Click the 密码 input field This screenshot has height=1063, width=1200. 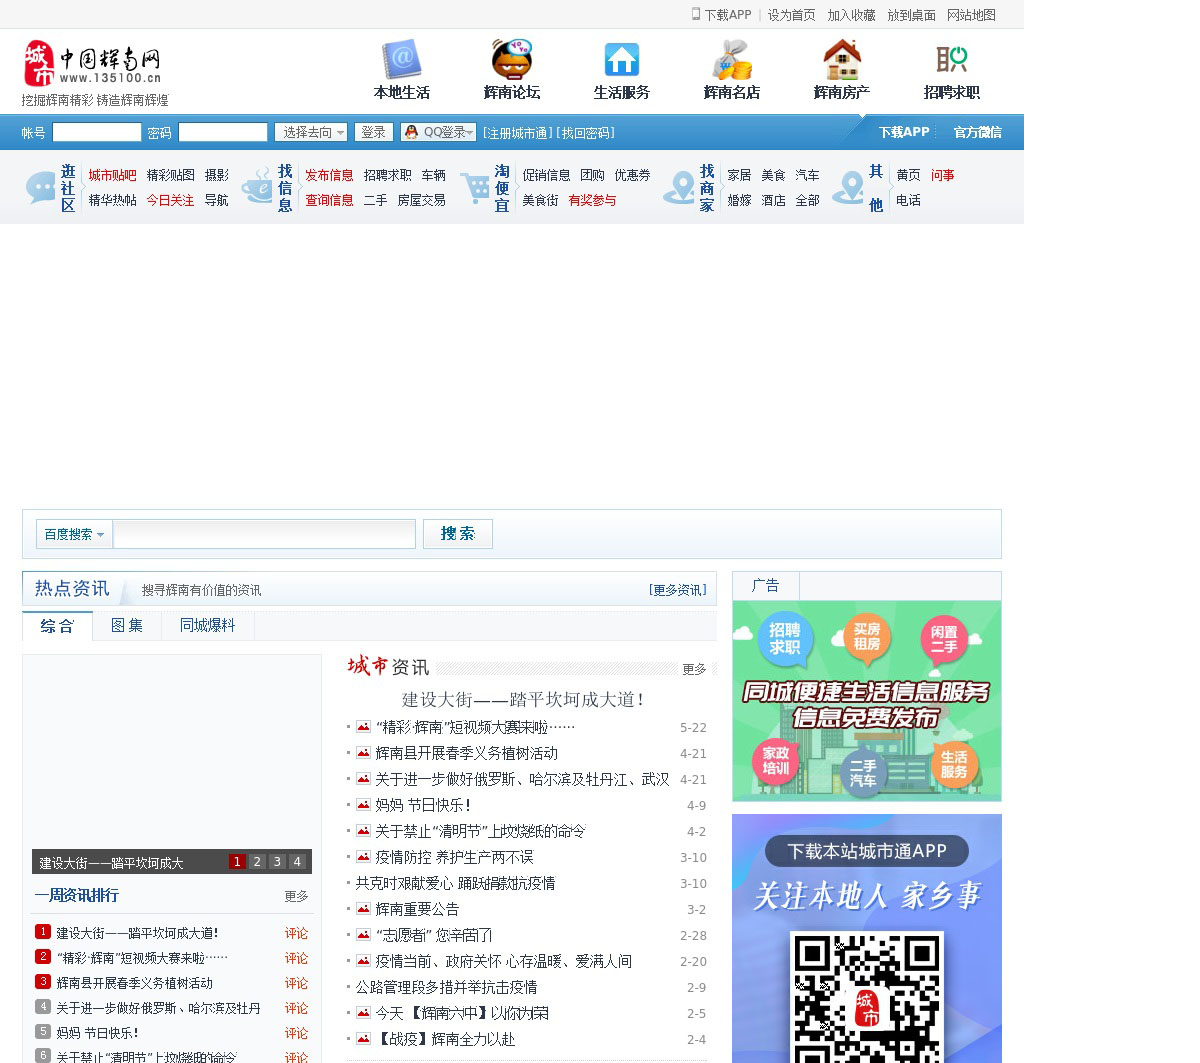click(x=223, y=132)
